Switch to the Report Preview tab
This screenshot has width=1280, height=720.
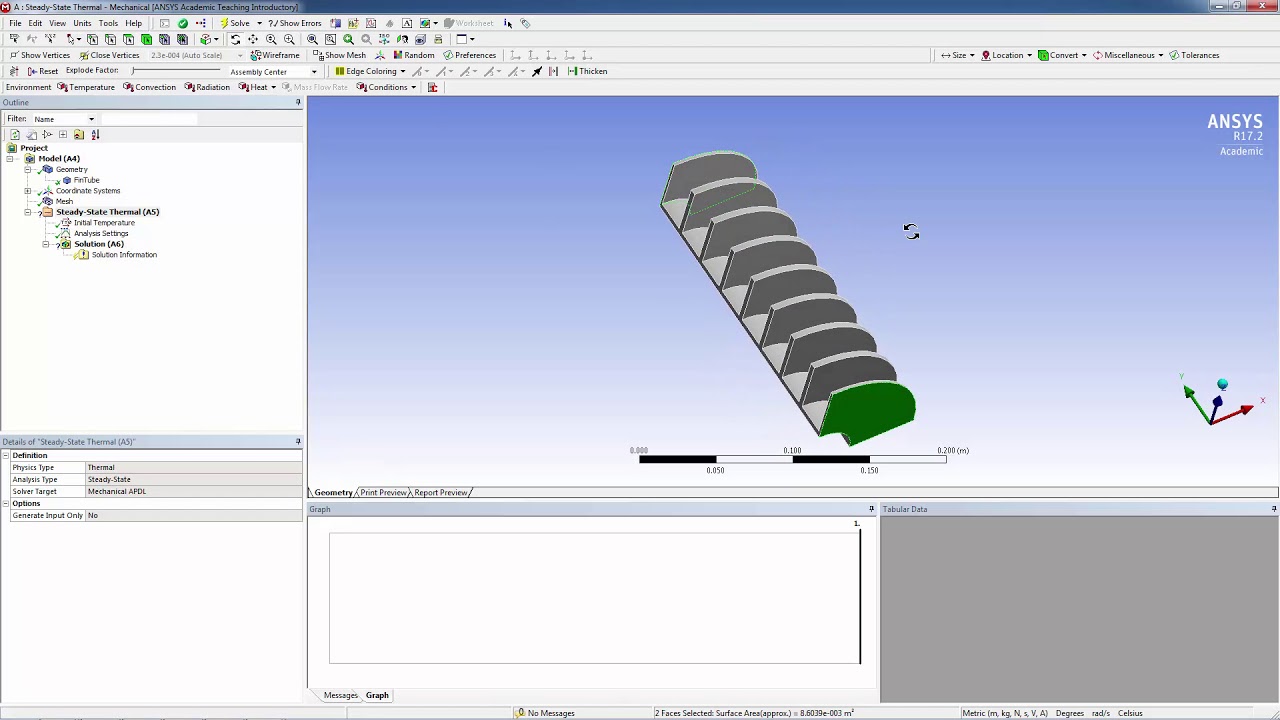tap(441, 492)
